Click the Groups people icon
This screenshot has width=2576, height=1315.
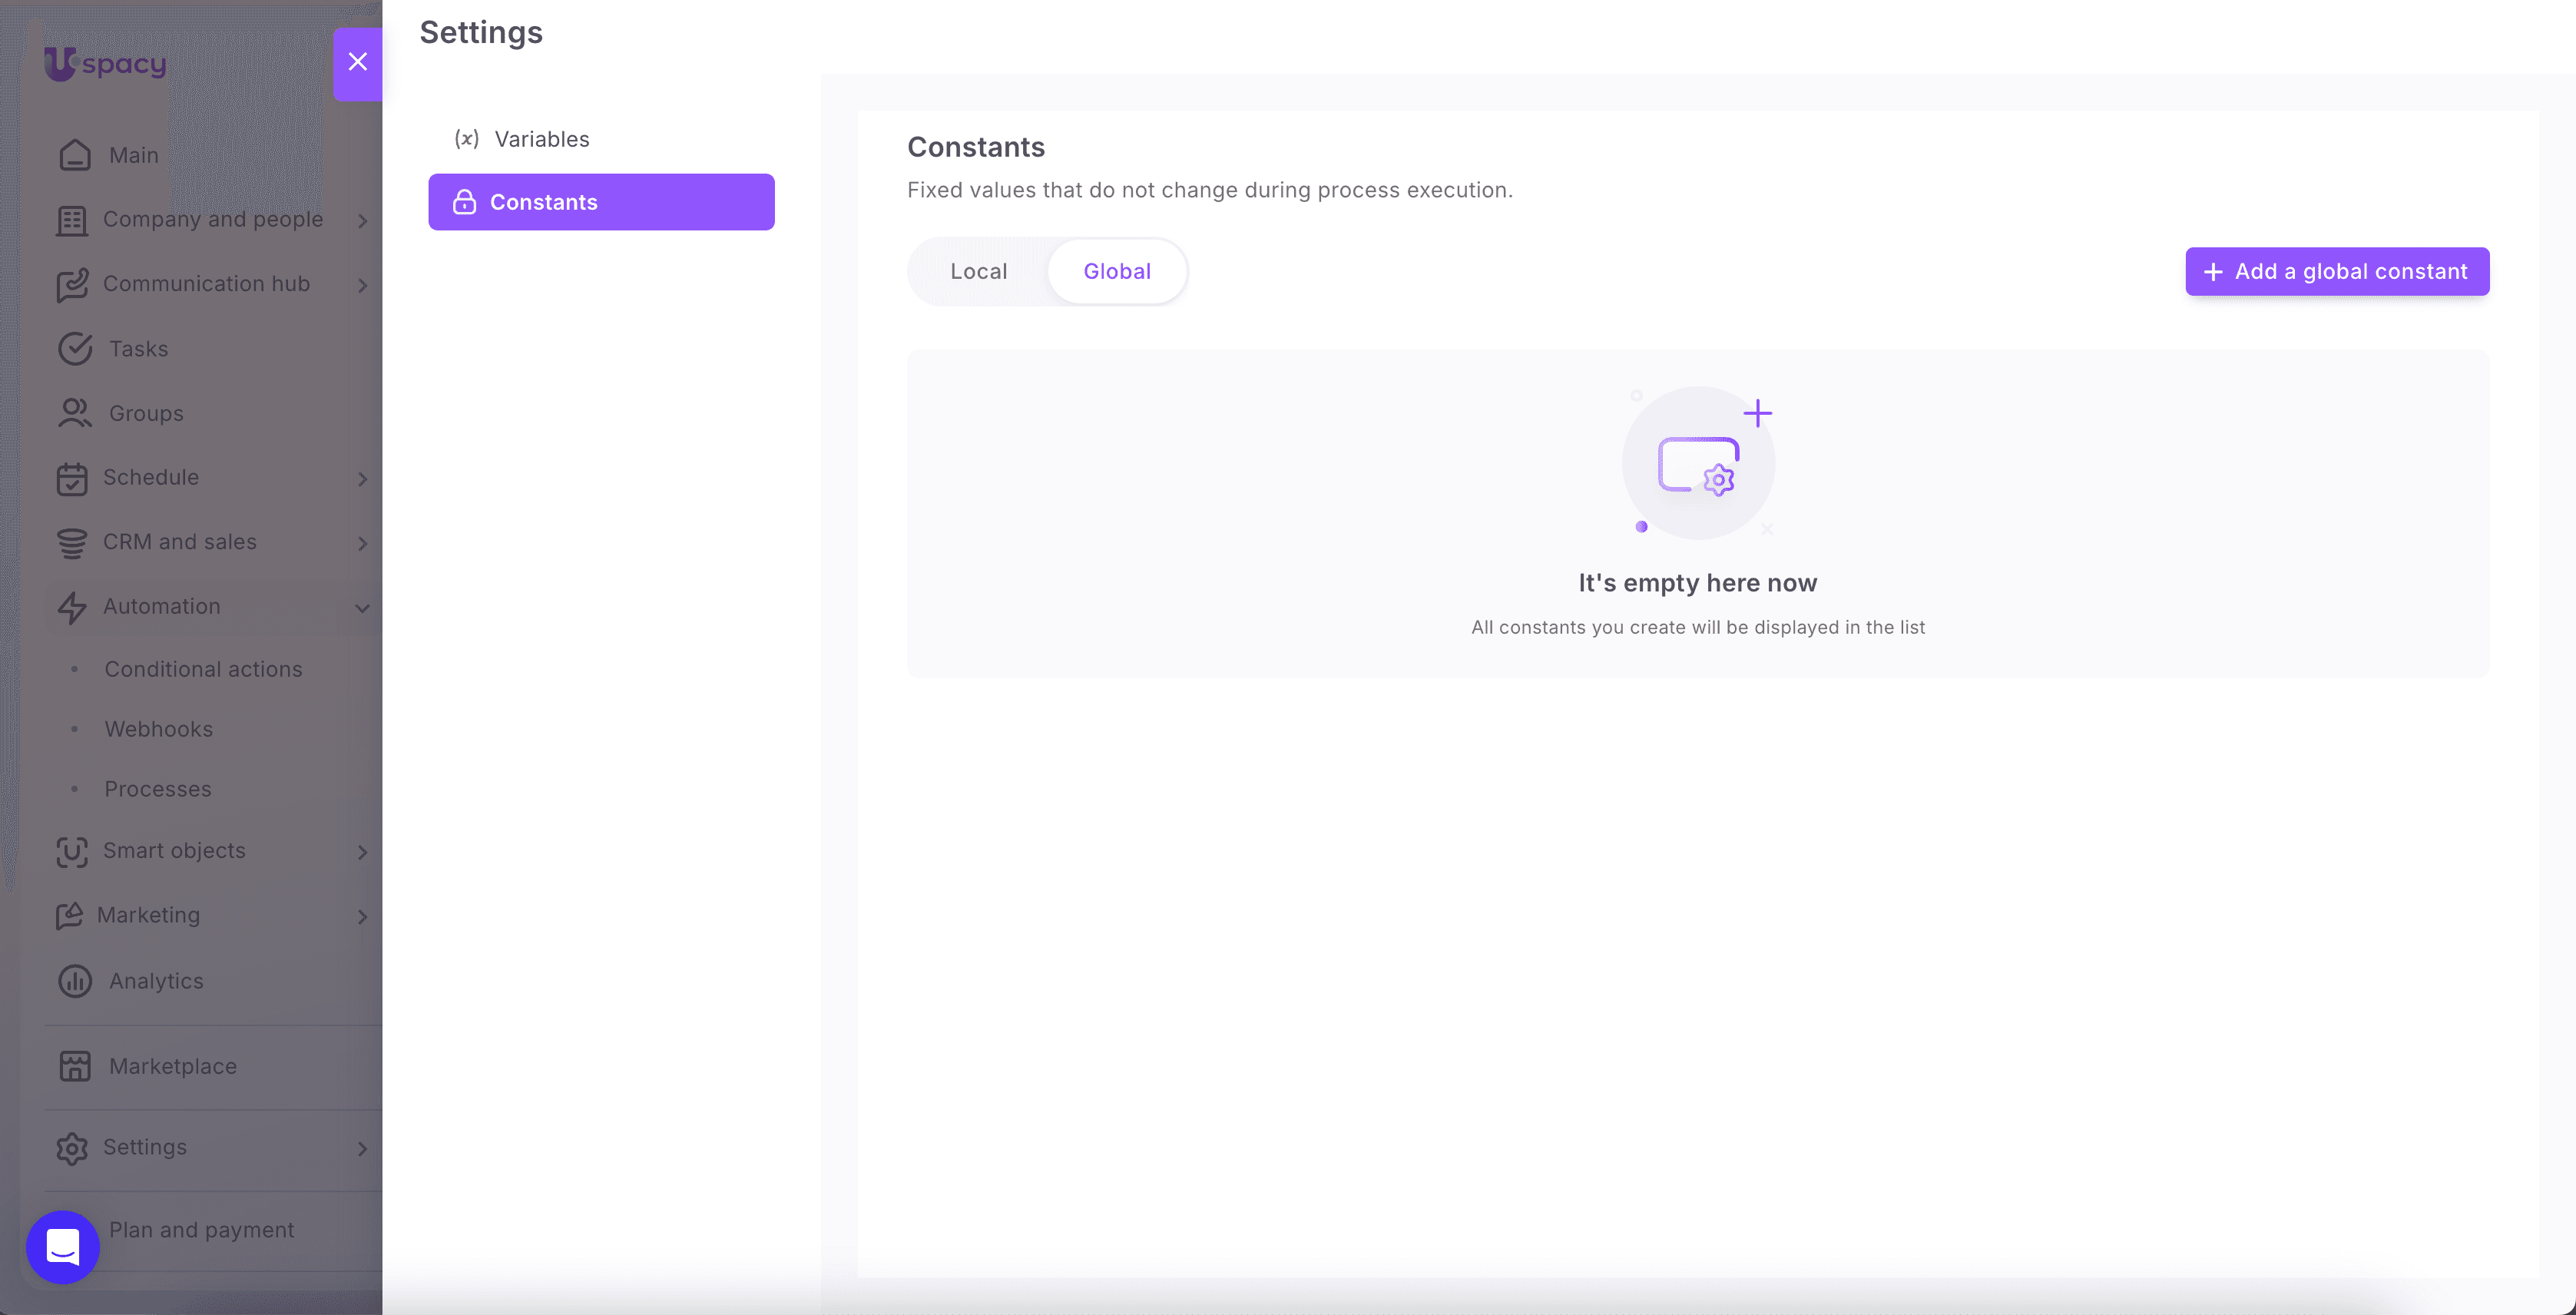[x=75, y=413]
